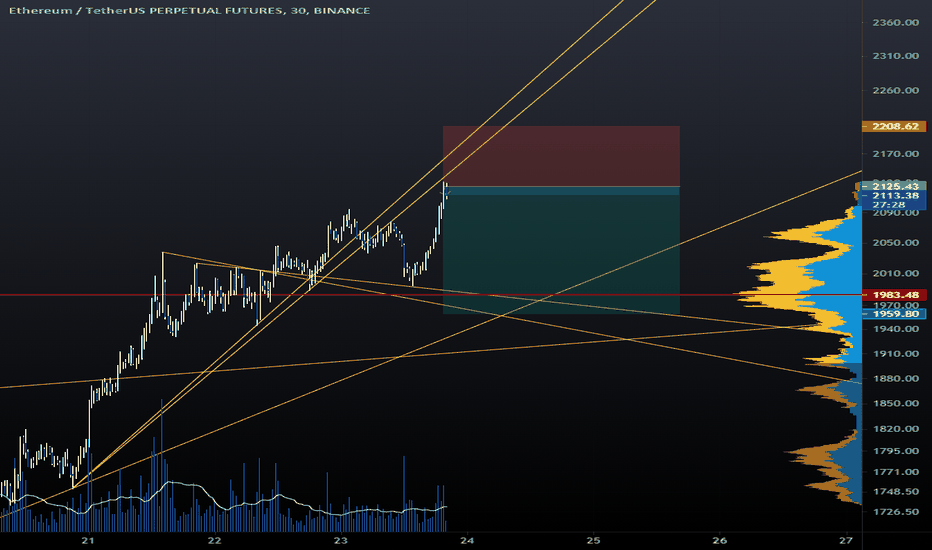Click the 2125.43 price label

pos(894,186)
